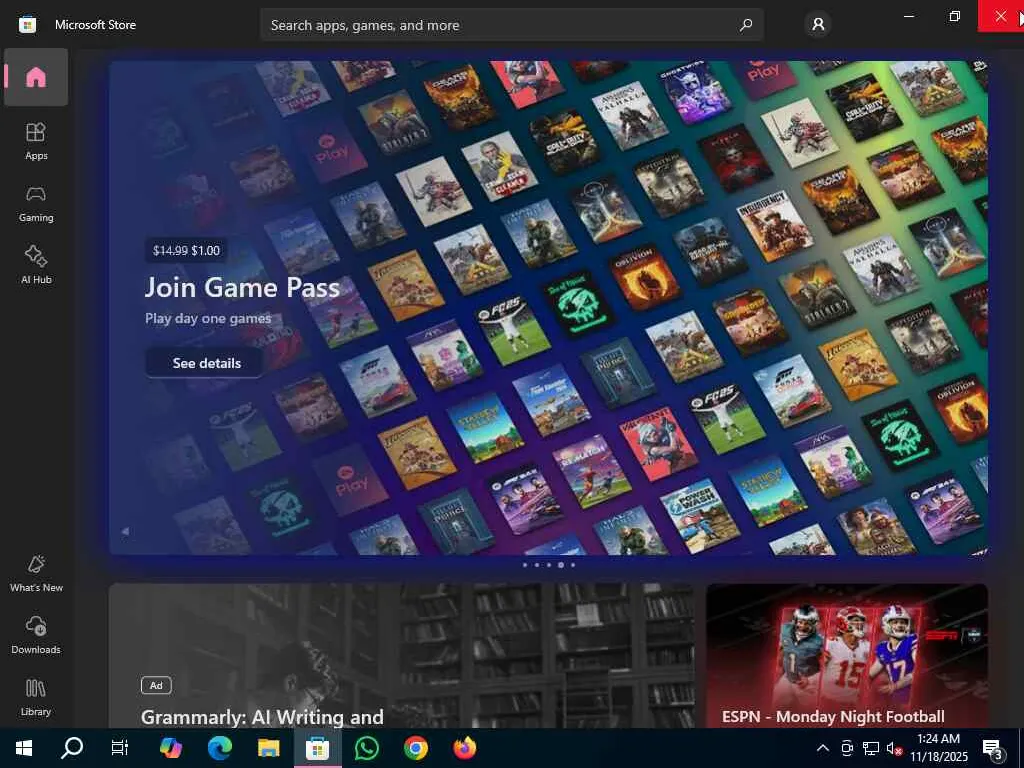Open the Windows Start menu
The image size is (1024, 768).
click(24, 748)
